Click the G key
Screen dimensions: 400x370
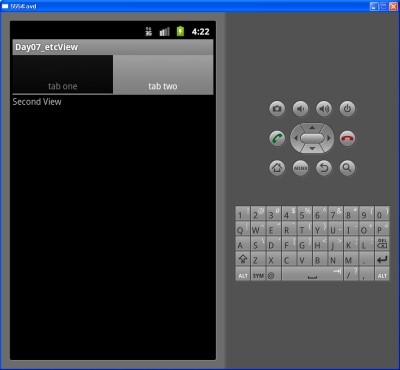tap(304, 244)
